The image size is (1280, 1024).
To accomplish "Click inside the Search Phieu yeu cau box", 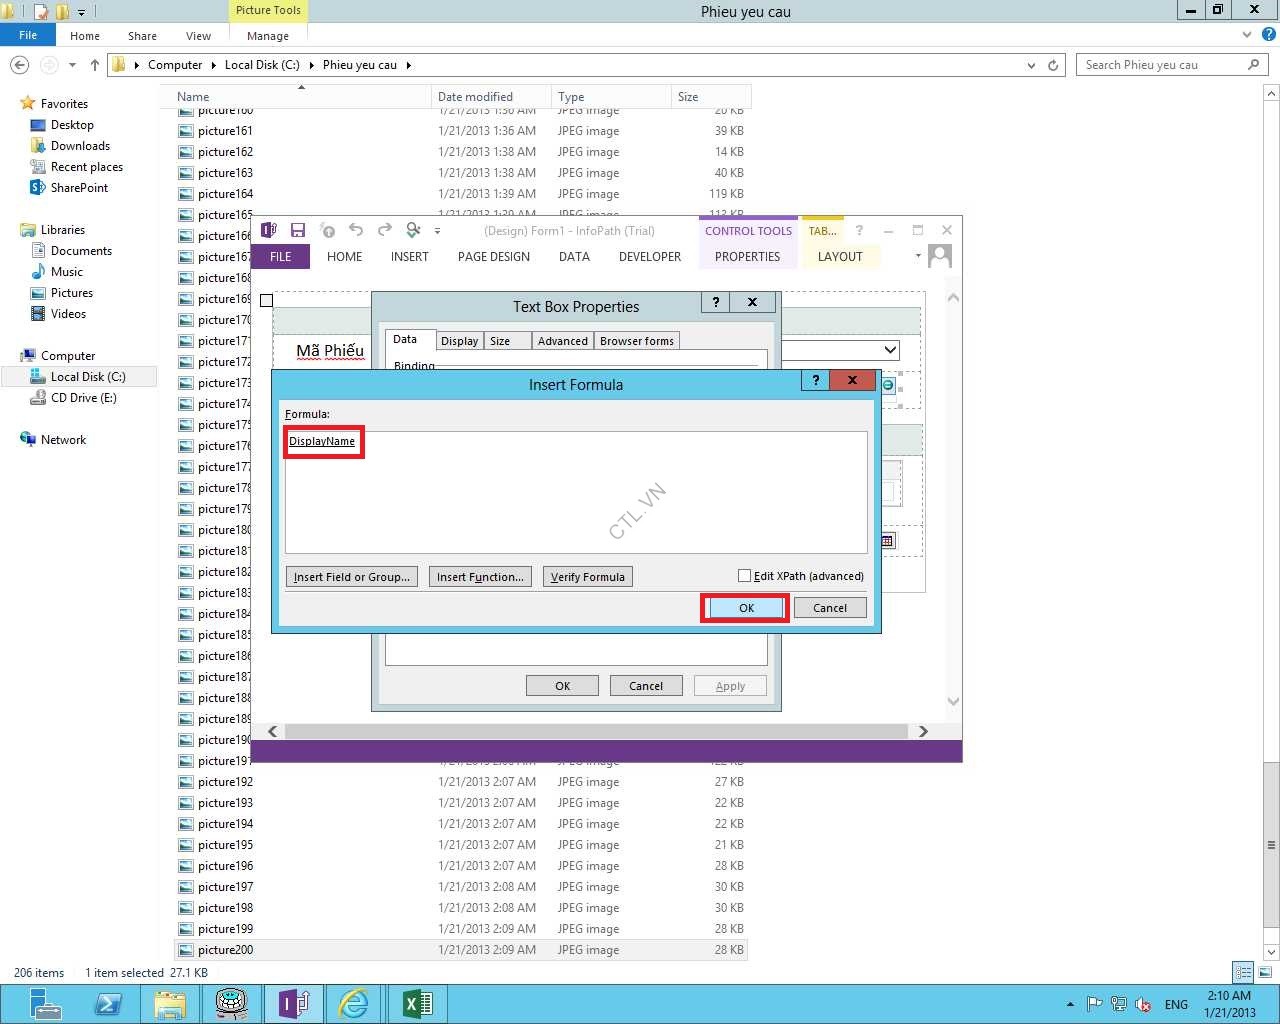I will [x=1160, y=65].
